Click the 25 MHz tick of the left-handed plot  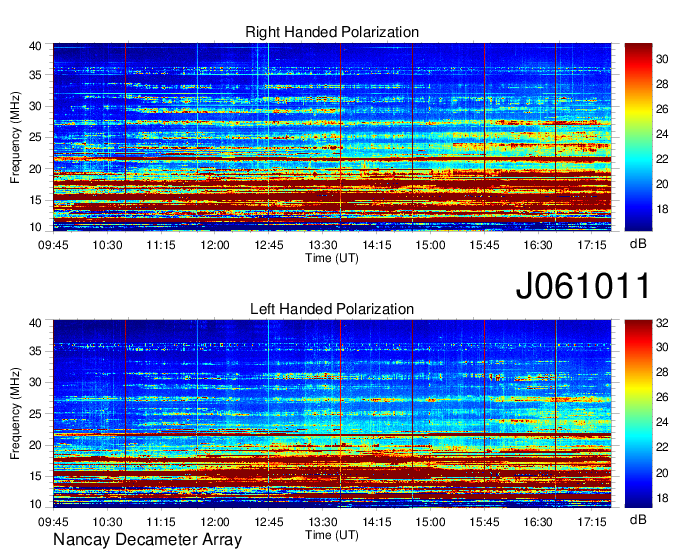35,414
